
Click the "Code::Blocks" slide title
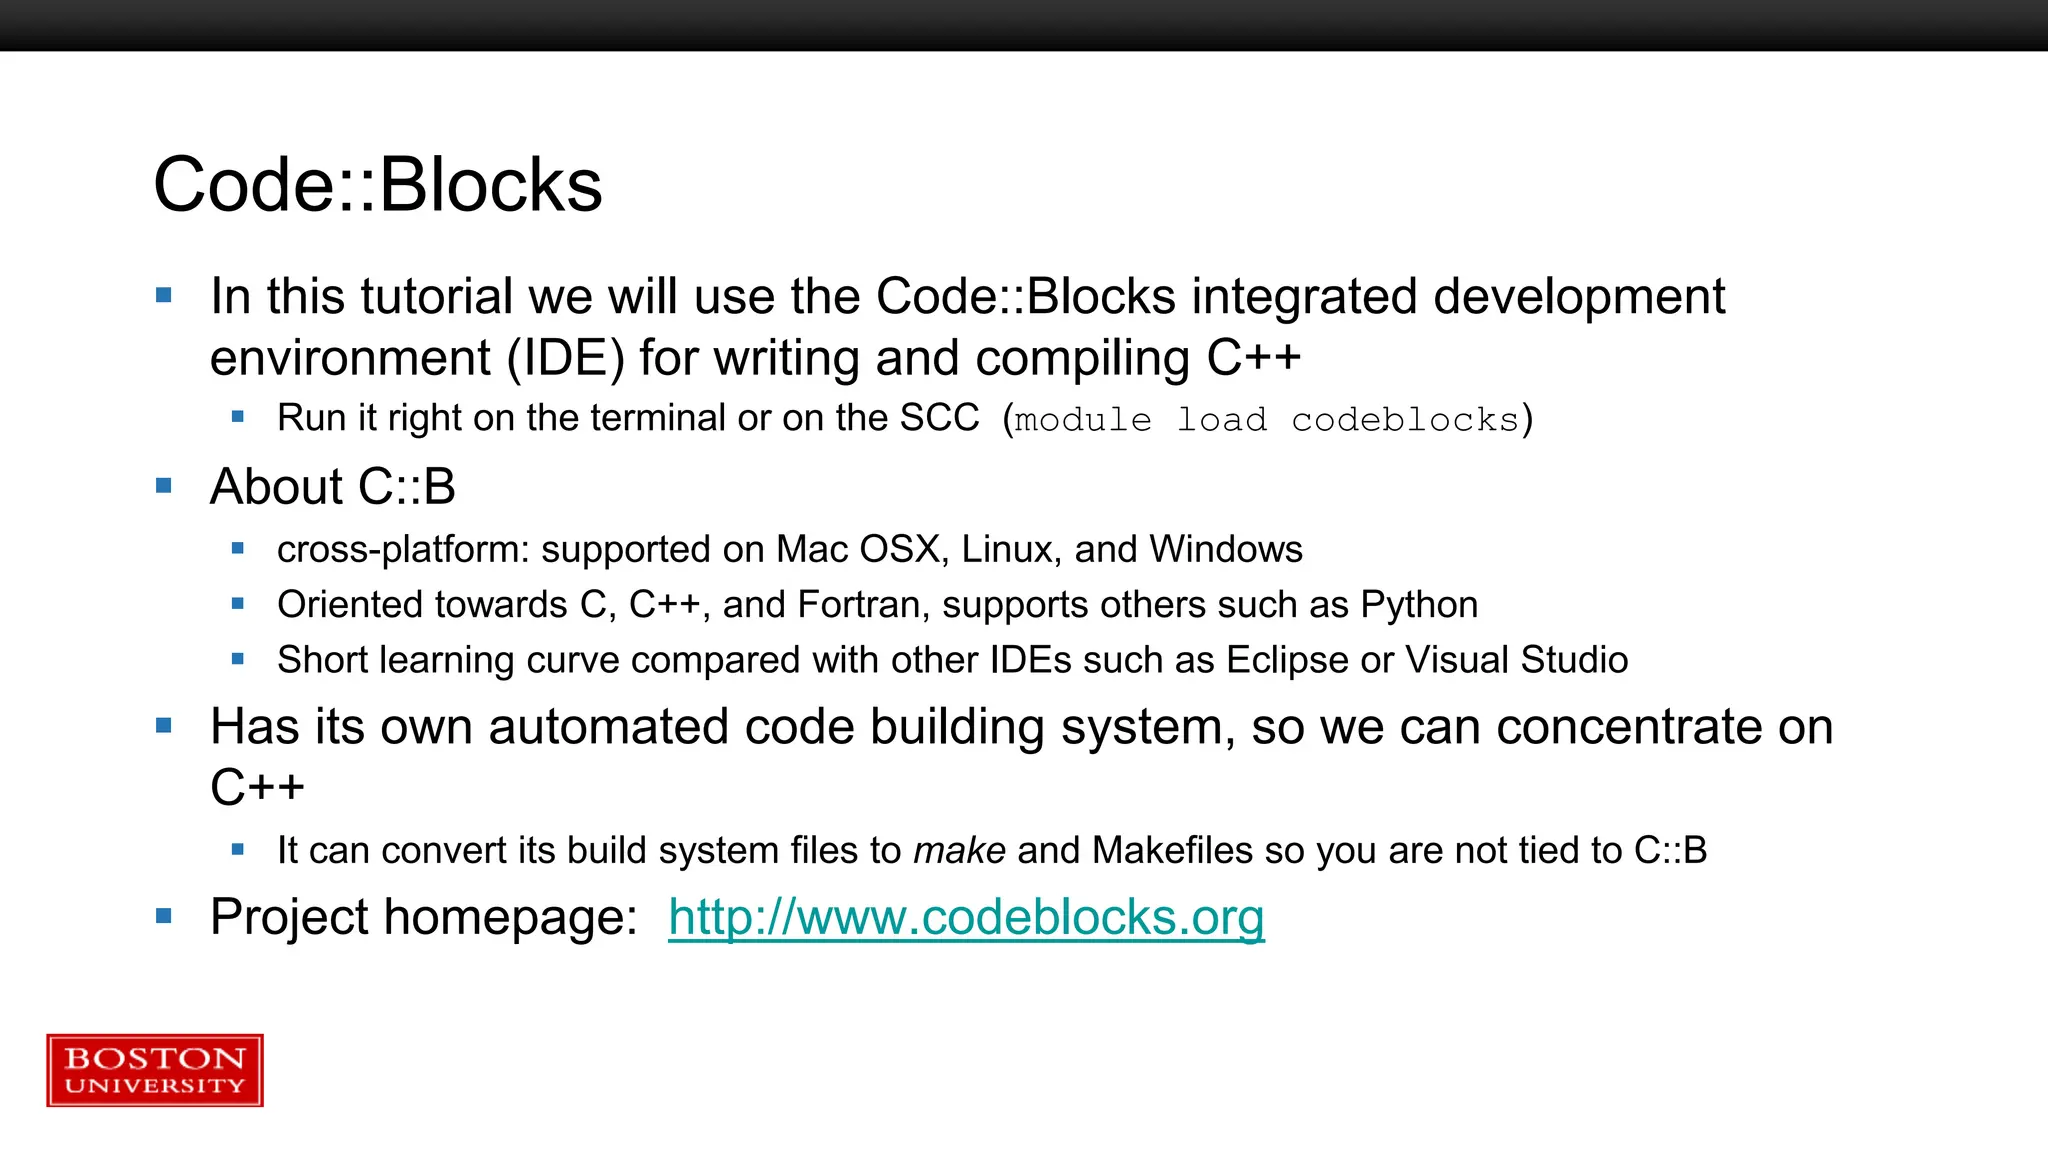378,185
